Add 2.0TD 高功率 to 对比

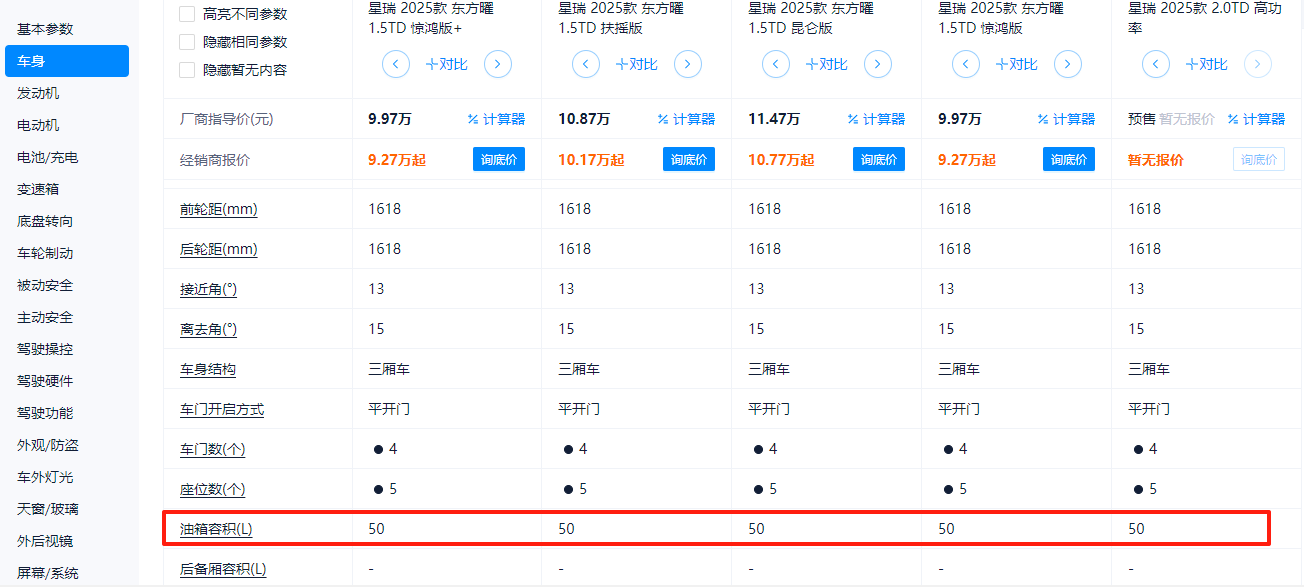pyautogui.click(x=1207, y=65)
